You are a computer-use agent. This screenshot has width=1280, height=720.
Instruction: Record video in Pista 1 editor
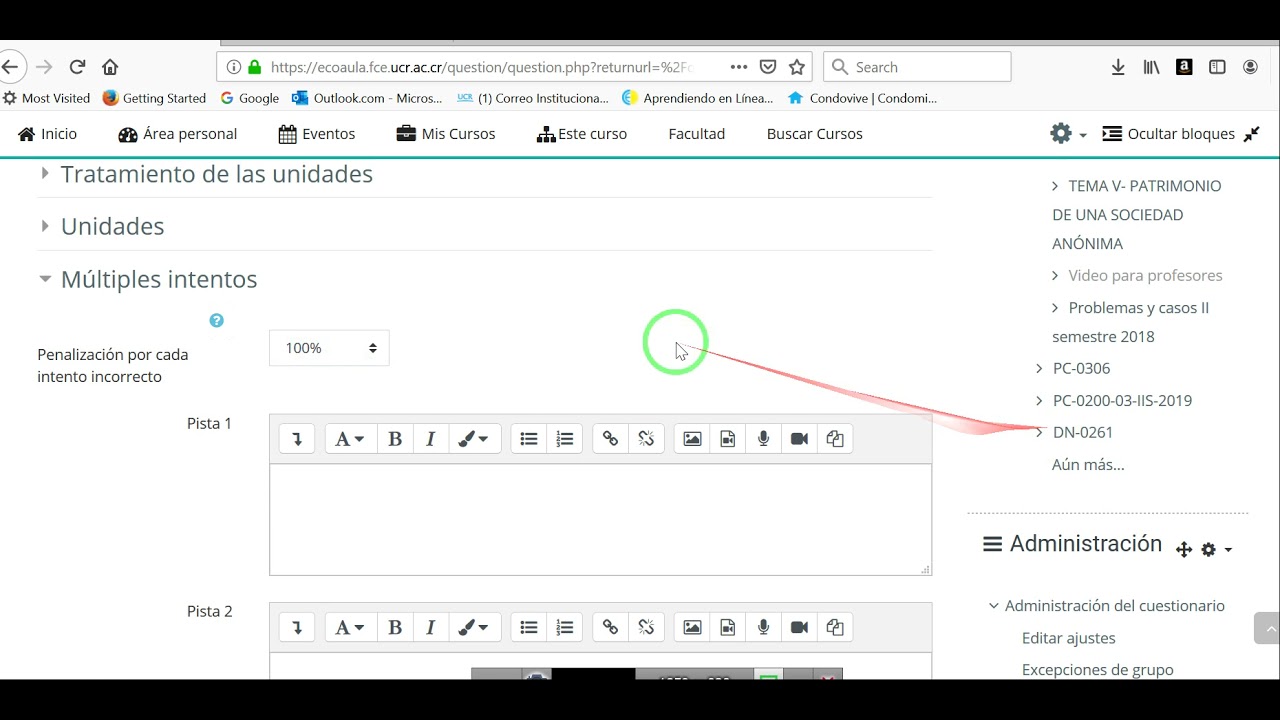tap(799, 439)
